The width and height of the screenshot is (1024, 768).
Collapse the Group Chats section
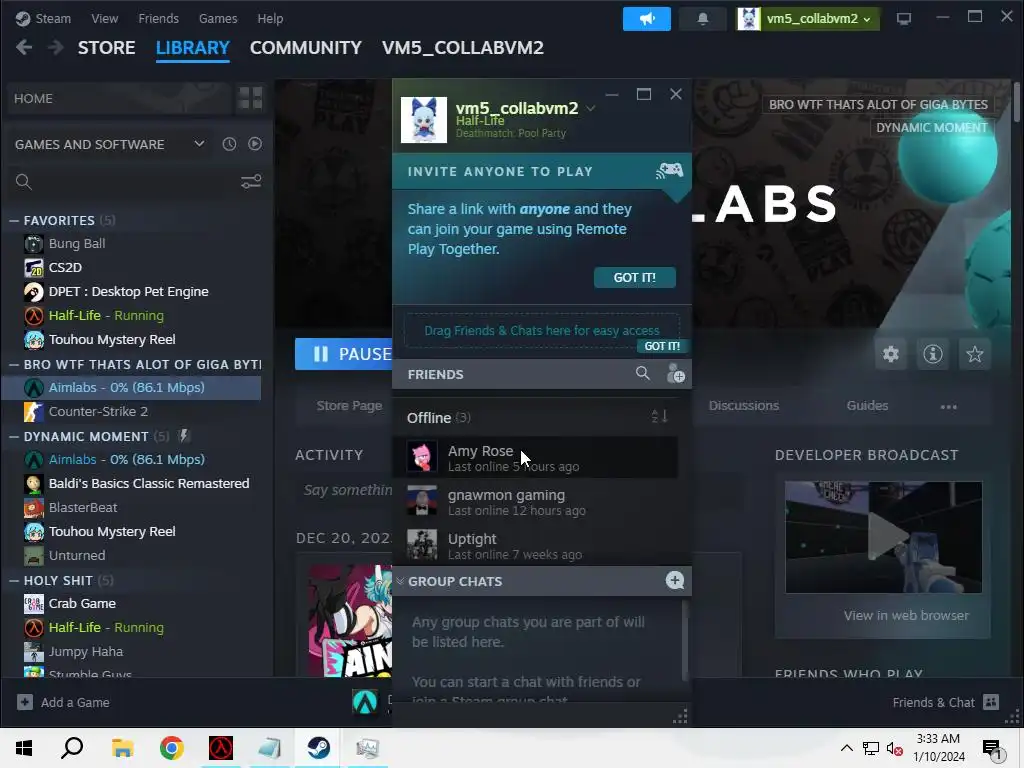(400, 581)
